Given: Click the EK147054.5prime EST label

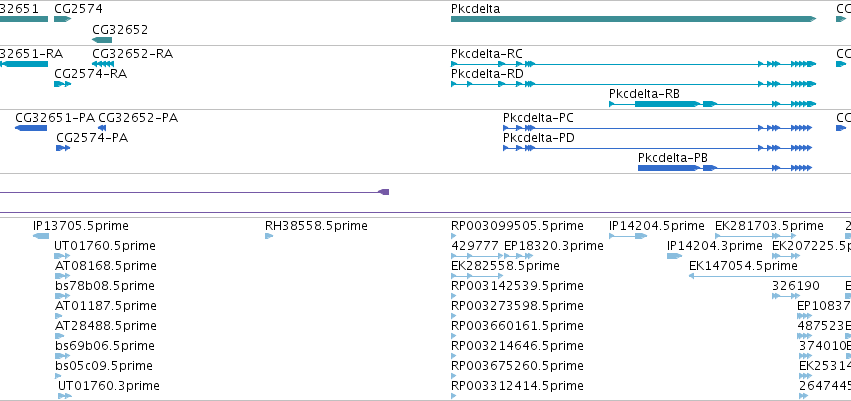Looking at the screenshot, I should pyautogui.click(x=744, y=265).
